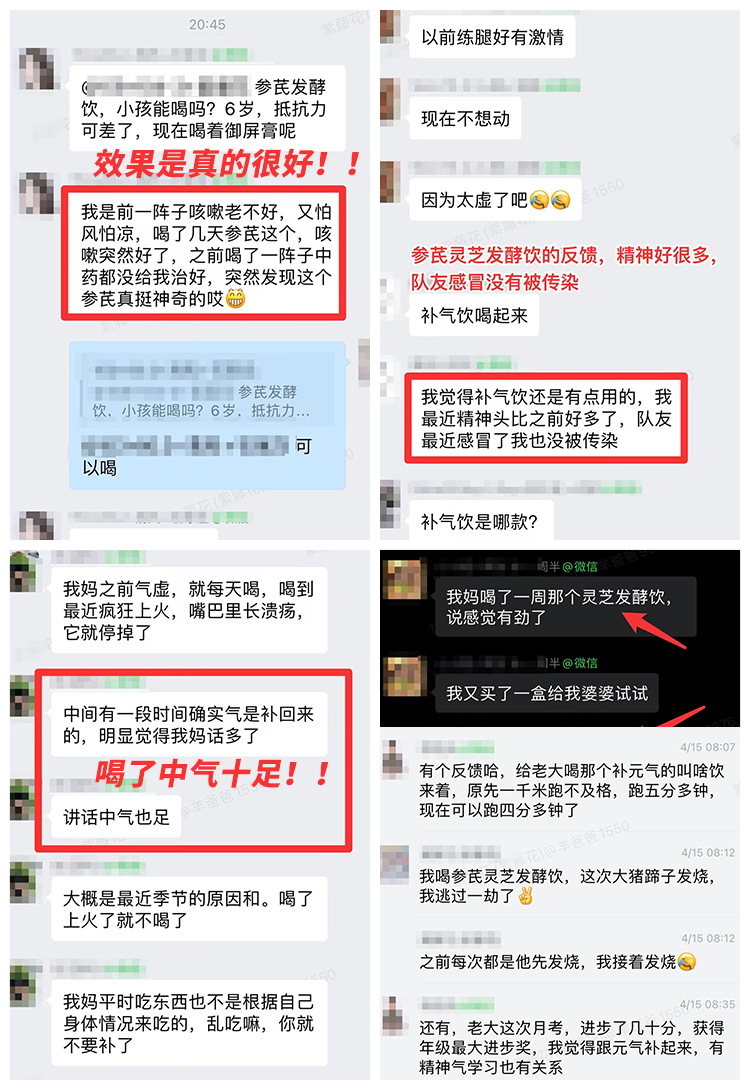The height and width of the screenshot is (1090, 750).
Task: Select the 大概是最近季节的原因 message bubble
Action: [x=189, y=909]
